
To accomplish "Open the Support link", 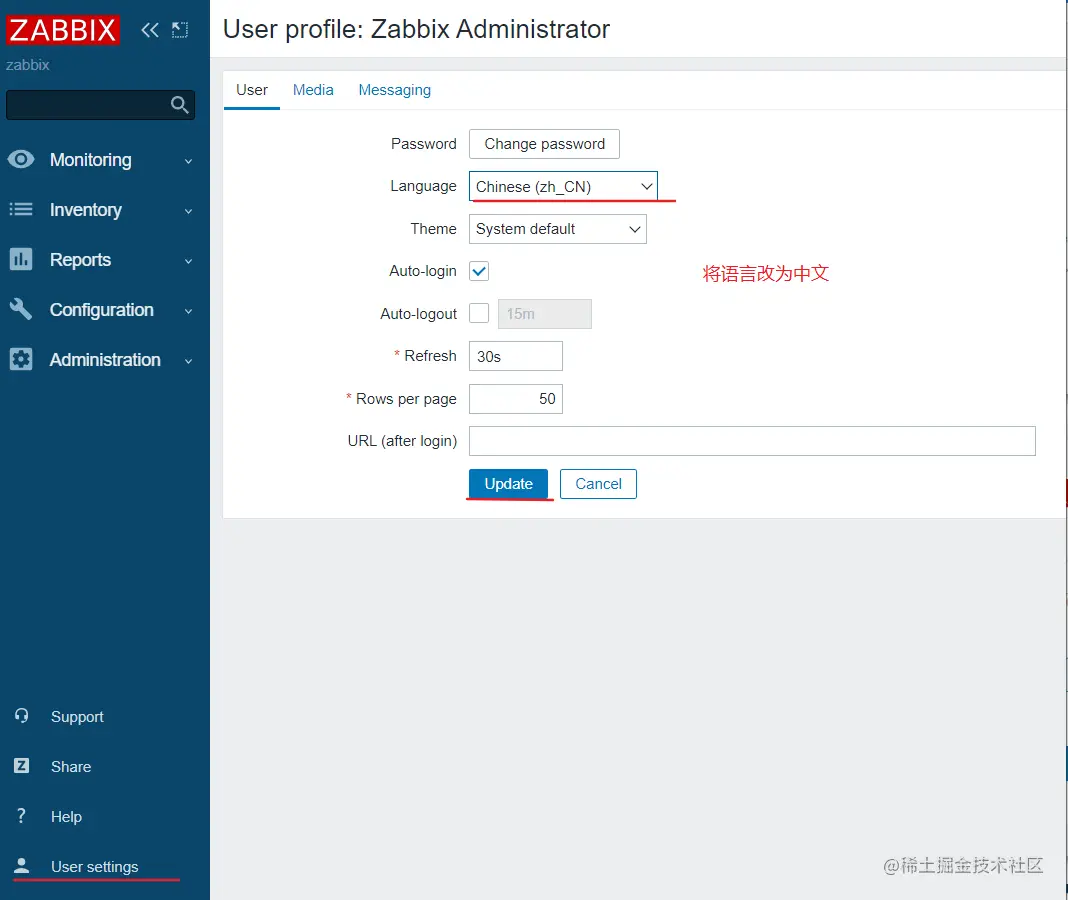I will tap(77, 716).
